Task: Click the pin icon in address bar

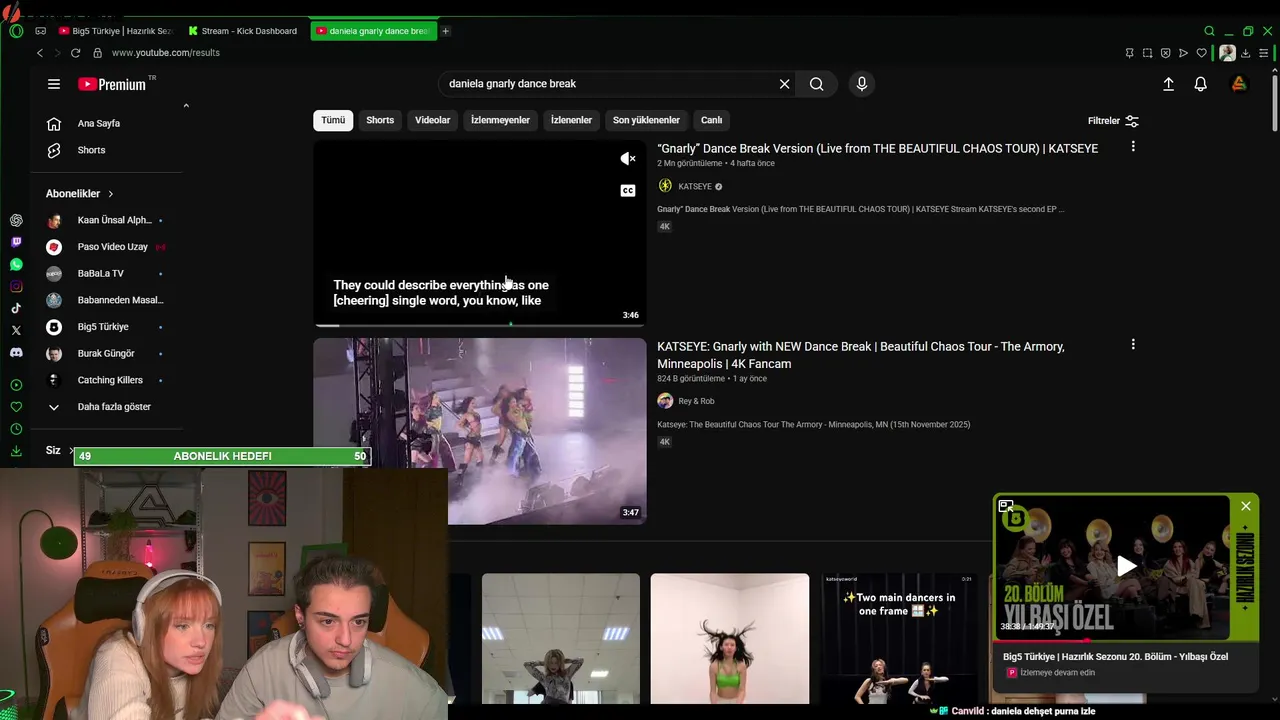Action: point(1129,53)
